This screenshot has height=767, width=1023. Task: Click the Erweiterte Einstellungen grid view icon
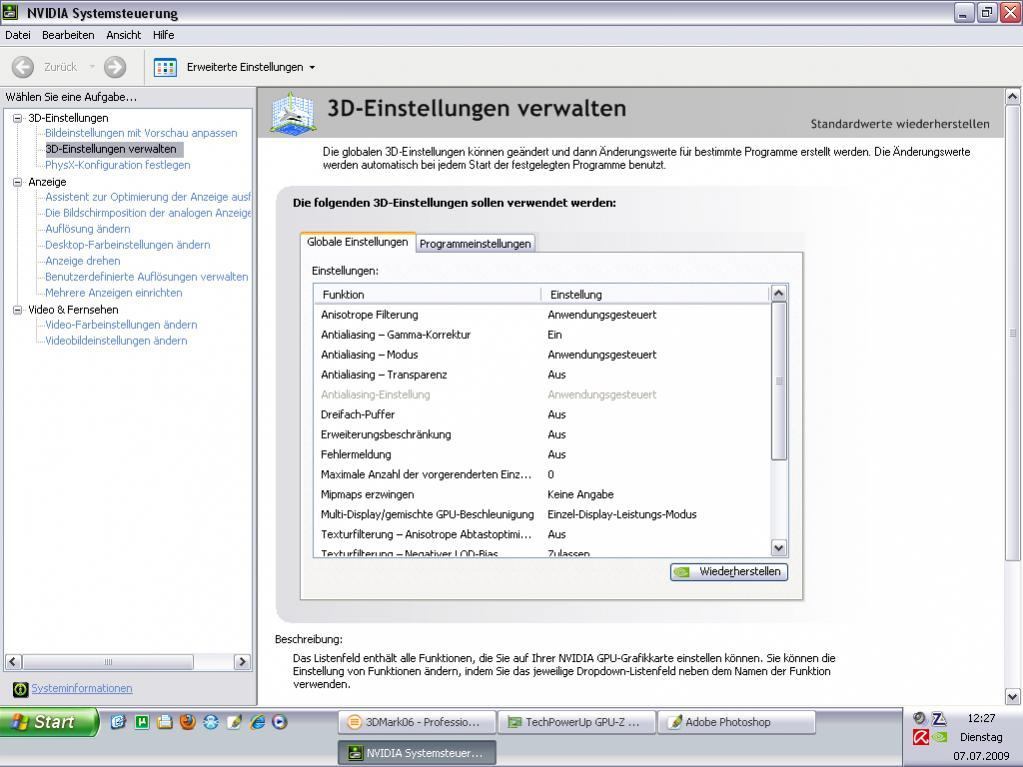(165, 67)
